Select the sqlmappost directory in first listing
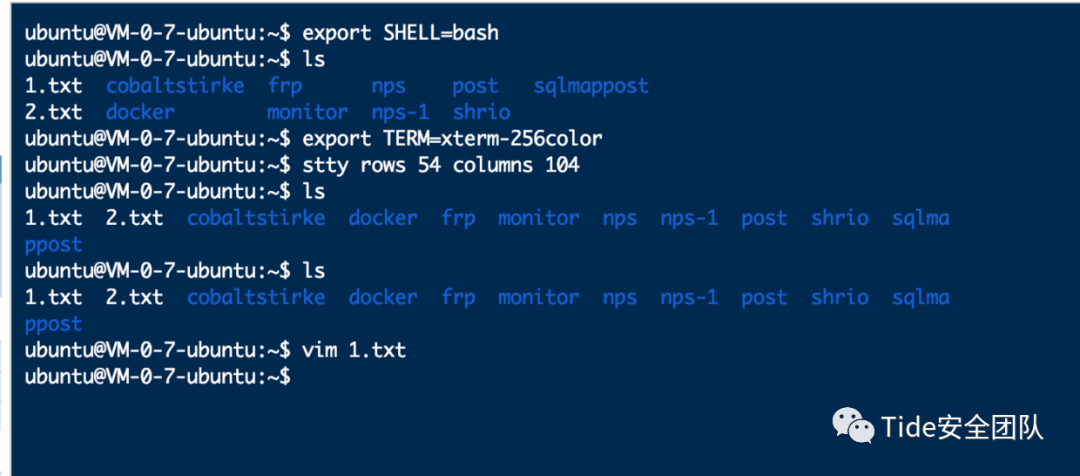The width and height of the screenshot is (1080, 476). tap(591, 87)
